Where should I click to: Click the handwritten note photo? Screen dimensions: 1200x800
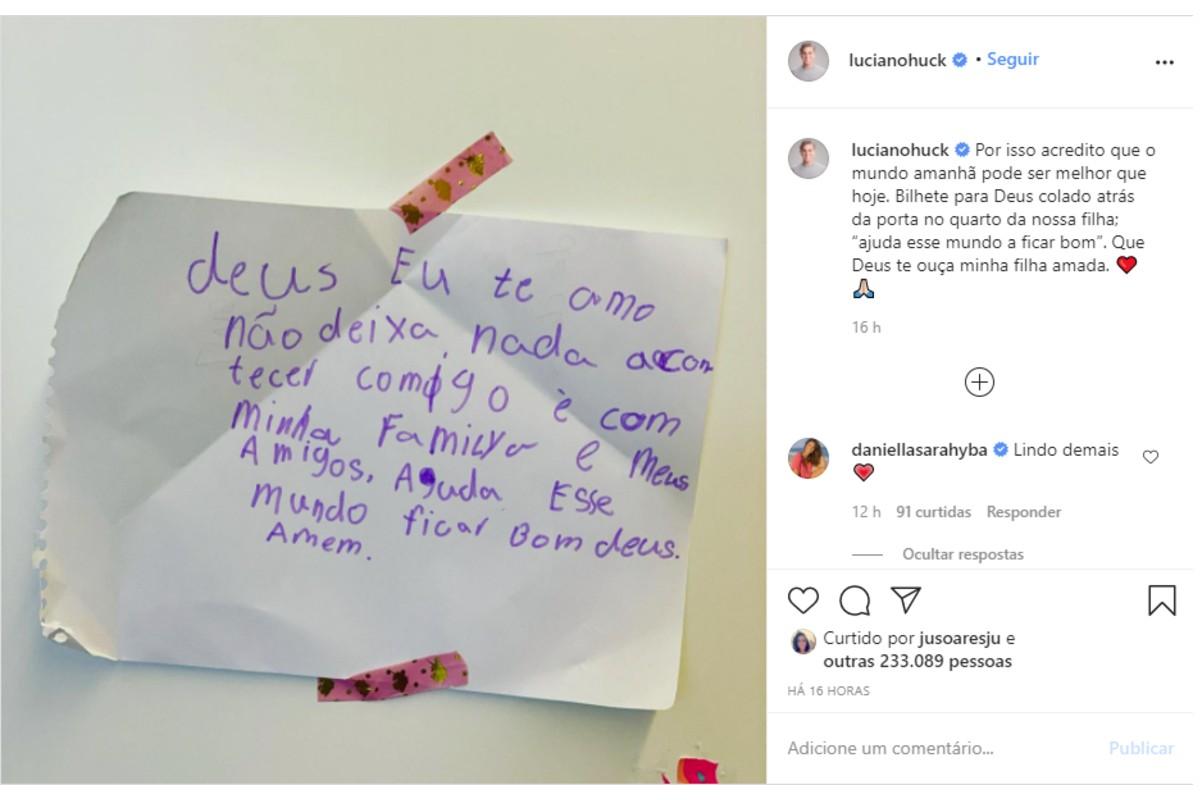coord(384,400)
